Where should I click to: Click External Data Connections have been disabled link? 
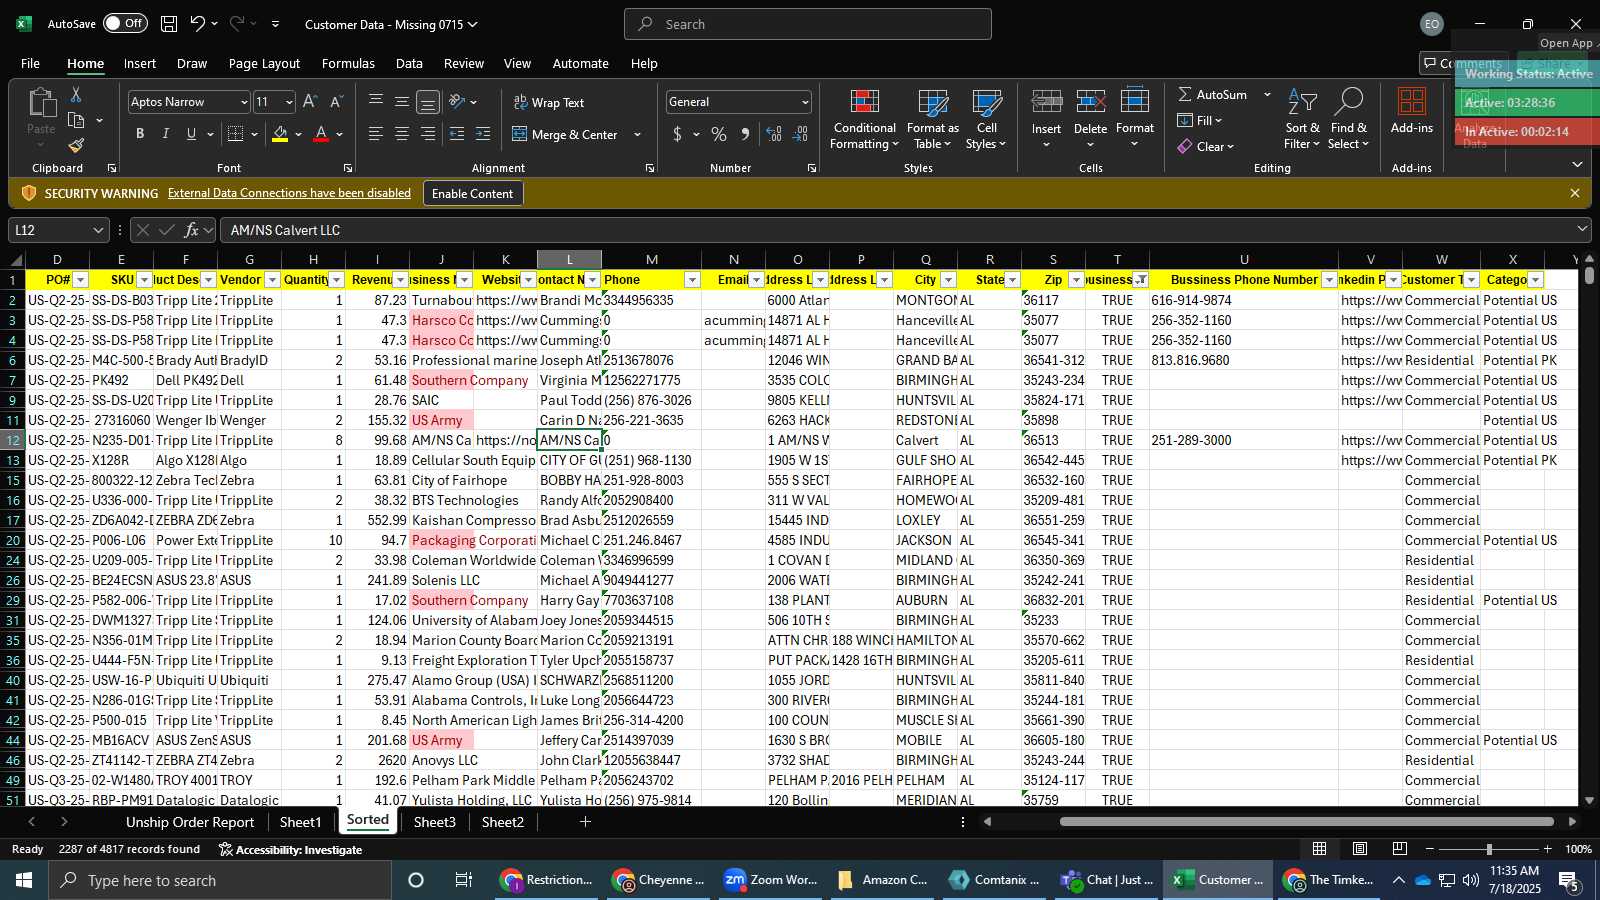(x=289, y=193)
